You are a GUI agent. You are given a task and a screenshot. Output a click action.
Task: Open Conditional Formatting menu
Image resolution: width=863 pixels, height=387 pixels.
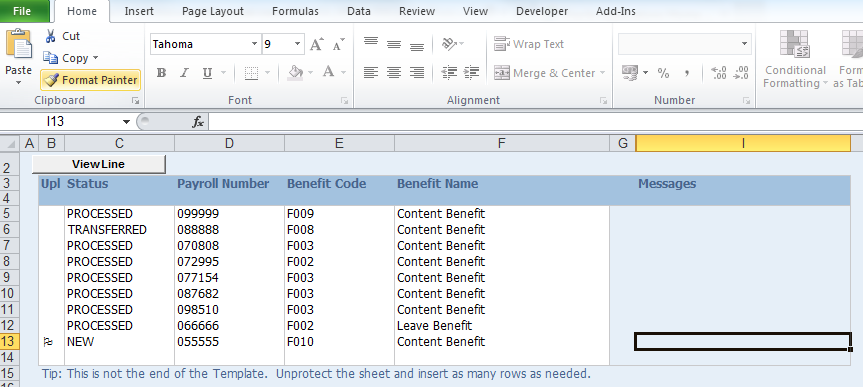pos(795,60)
